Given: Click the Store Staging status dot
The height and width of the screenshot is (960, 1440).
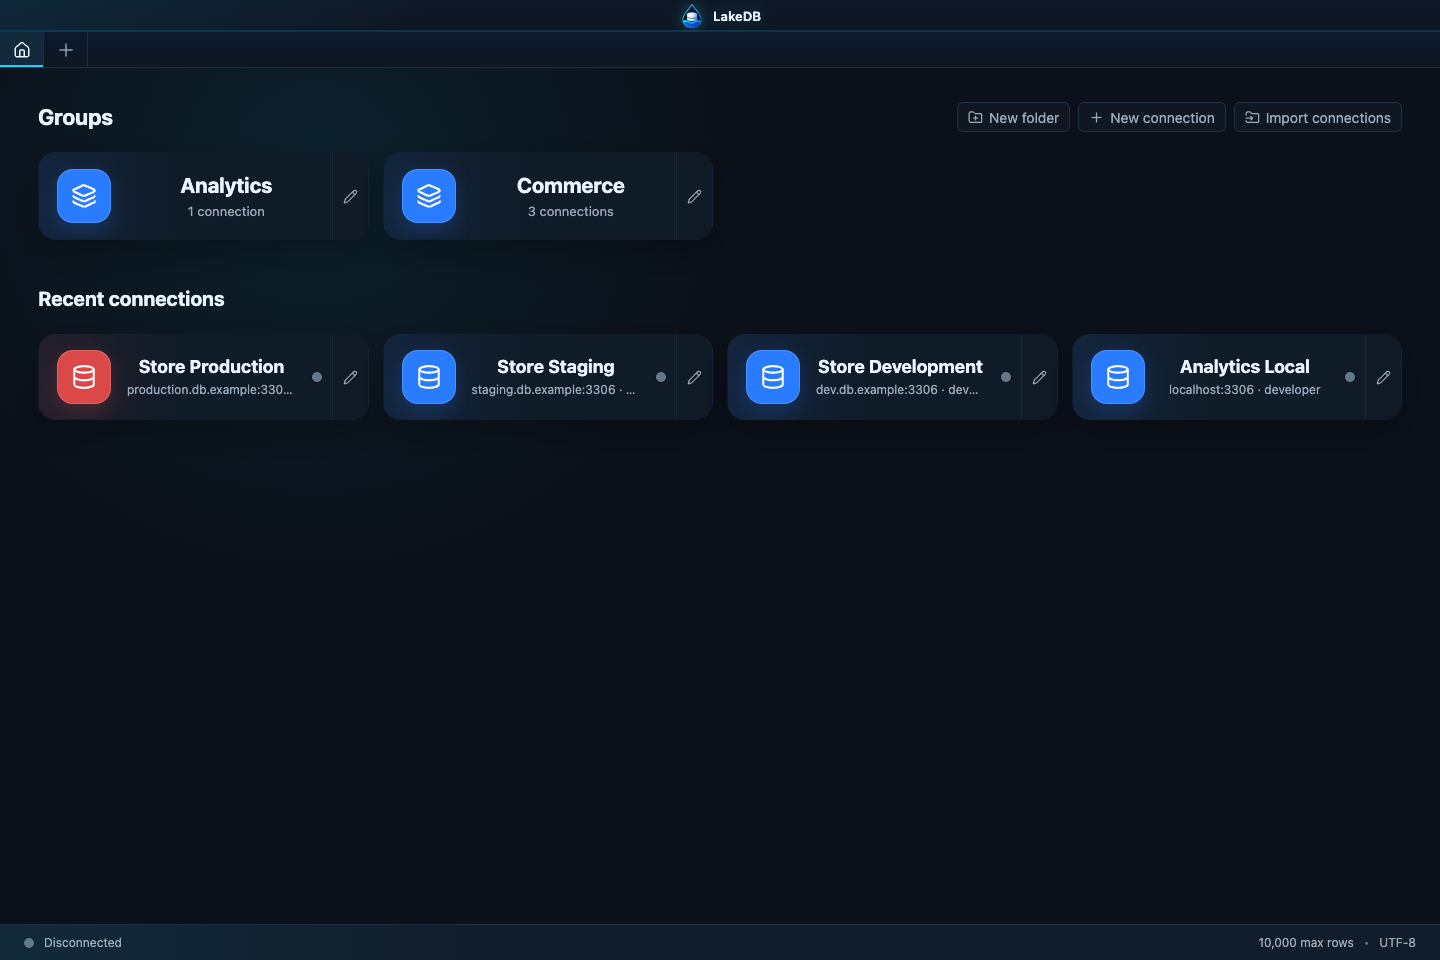Looking at the screenshot, I should pos(661,377).
